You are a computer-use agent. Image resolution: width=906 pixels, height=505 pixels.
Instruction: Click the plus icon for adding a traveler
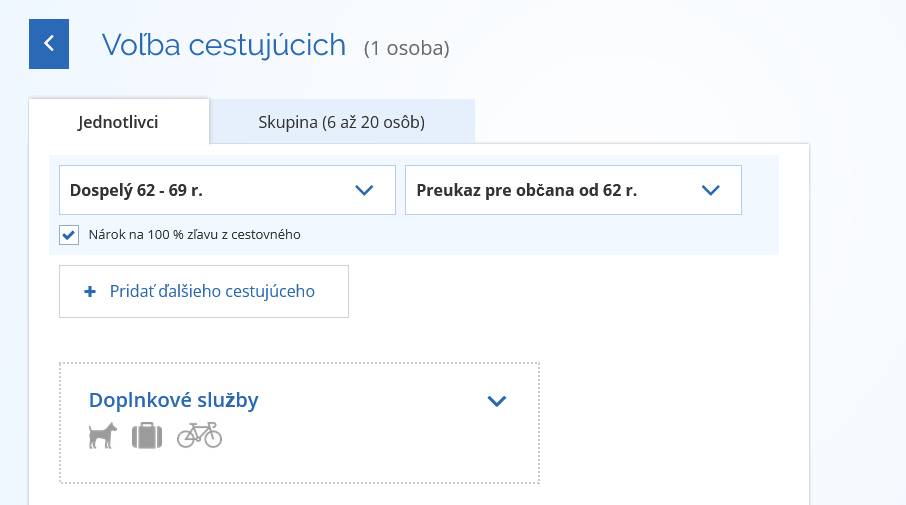pyautogui.click(x=90, y=292)
